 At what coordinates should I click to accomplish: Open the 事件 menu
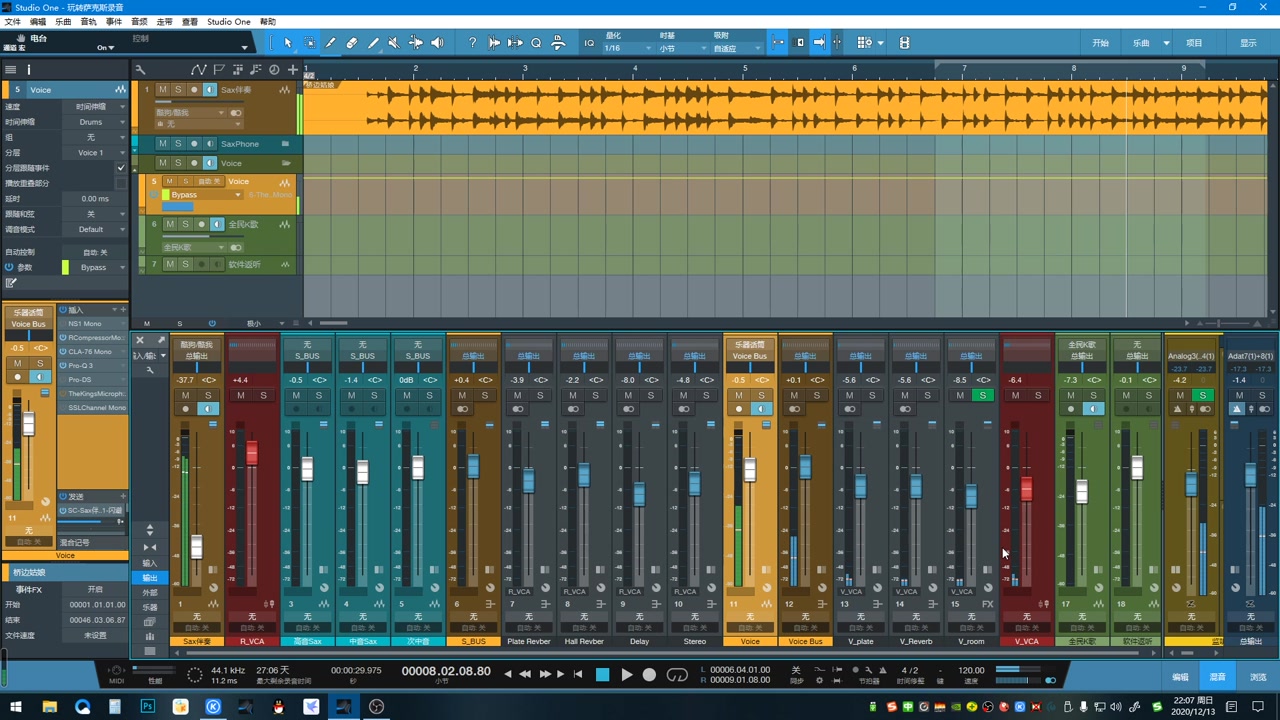[114, 21]
